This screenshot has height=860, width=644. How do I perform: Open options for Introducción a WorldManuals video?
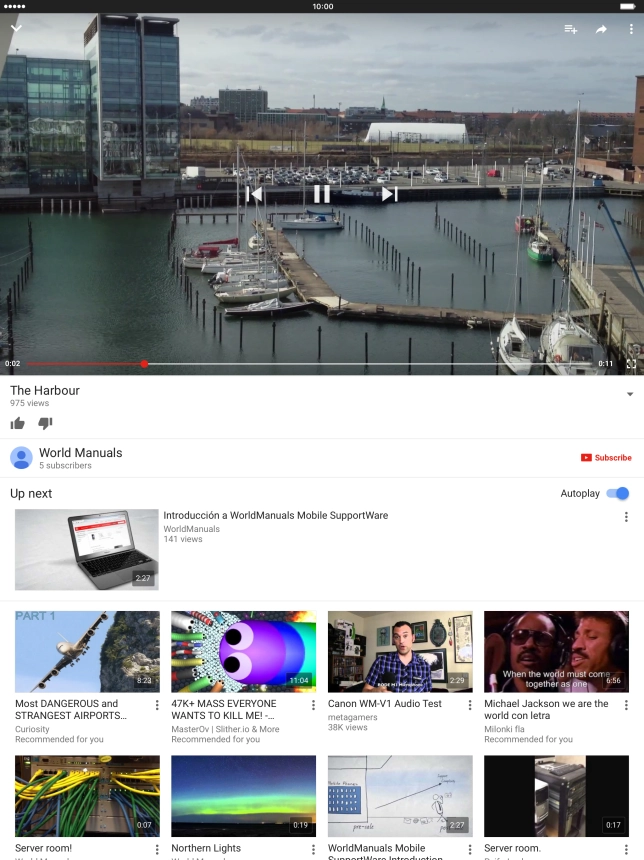[626, 517]
